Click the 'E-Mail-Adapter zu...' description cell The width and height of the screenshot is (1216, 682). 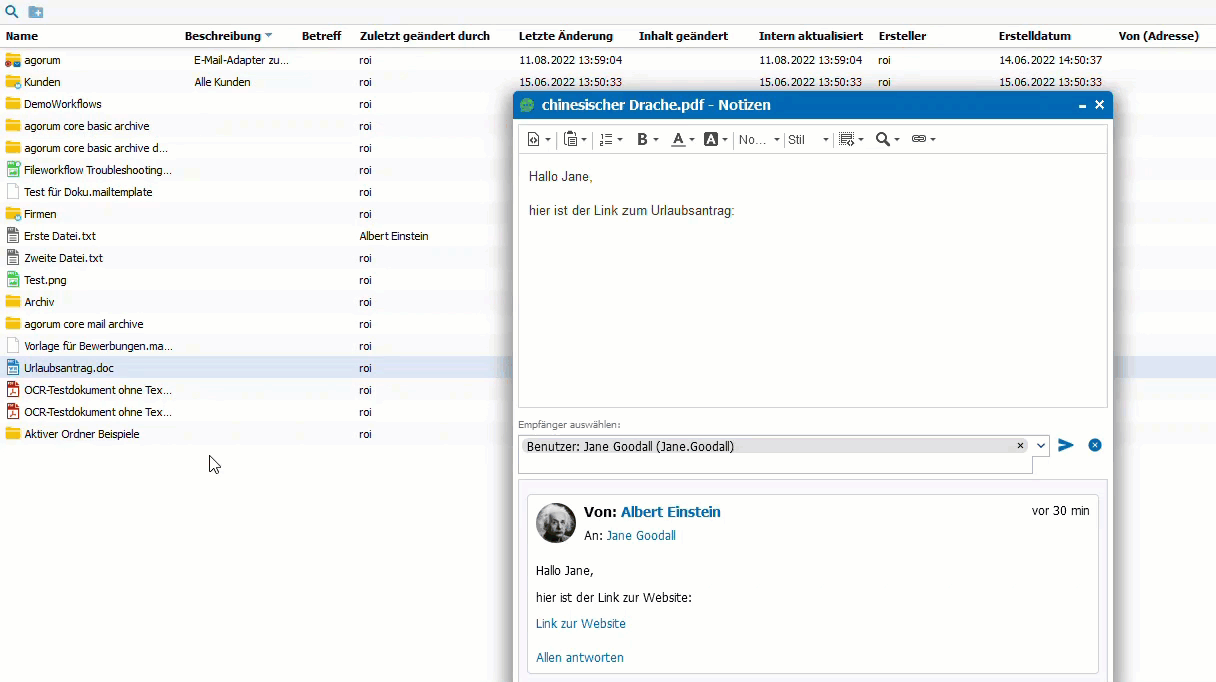click(241, 60)
